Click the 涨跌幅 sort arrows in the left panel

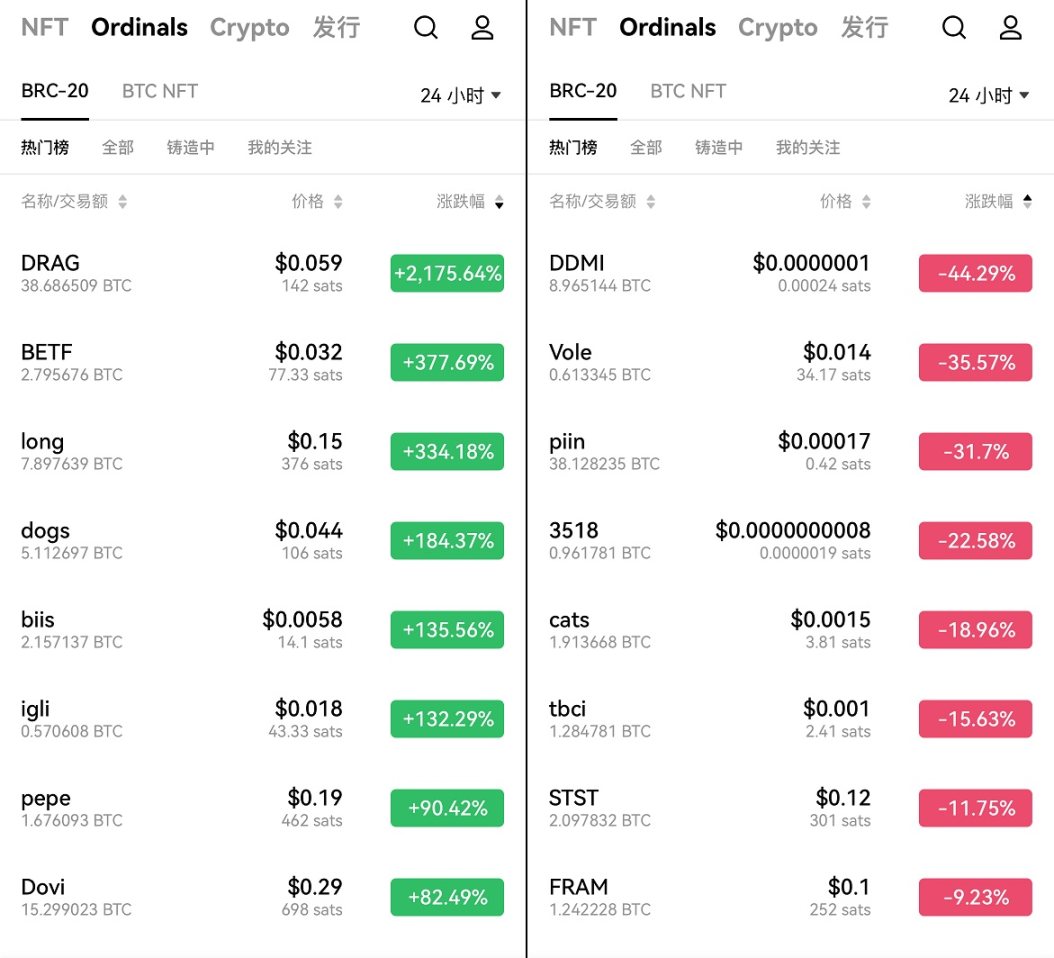coord(499,202)
